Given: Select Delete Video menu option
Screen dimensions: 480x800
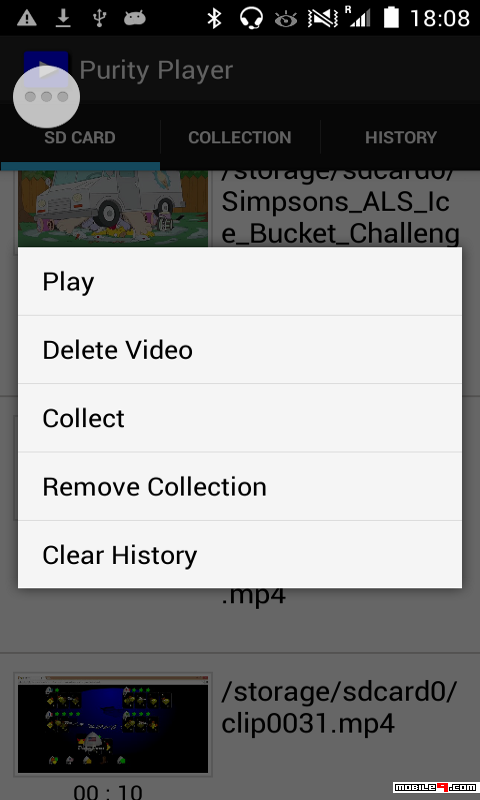Looking at the screenshot, I should pos(240,350).
